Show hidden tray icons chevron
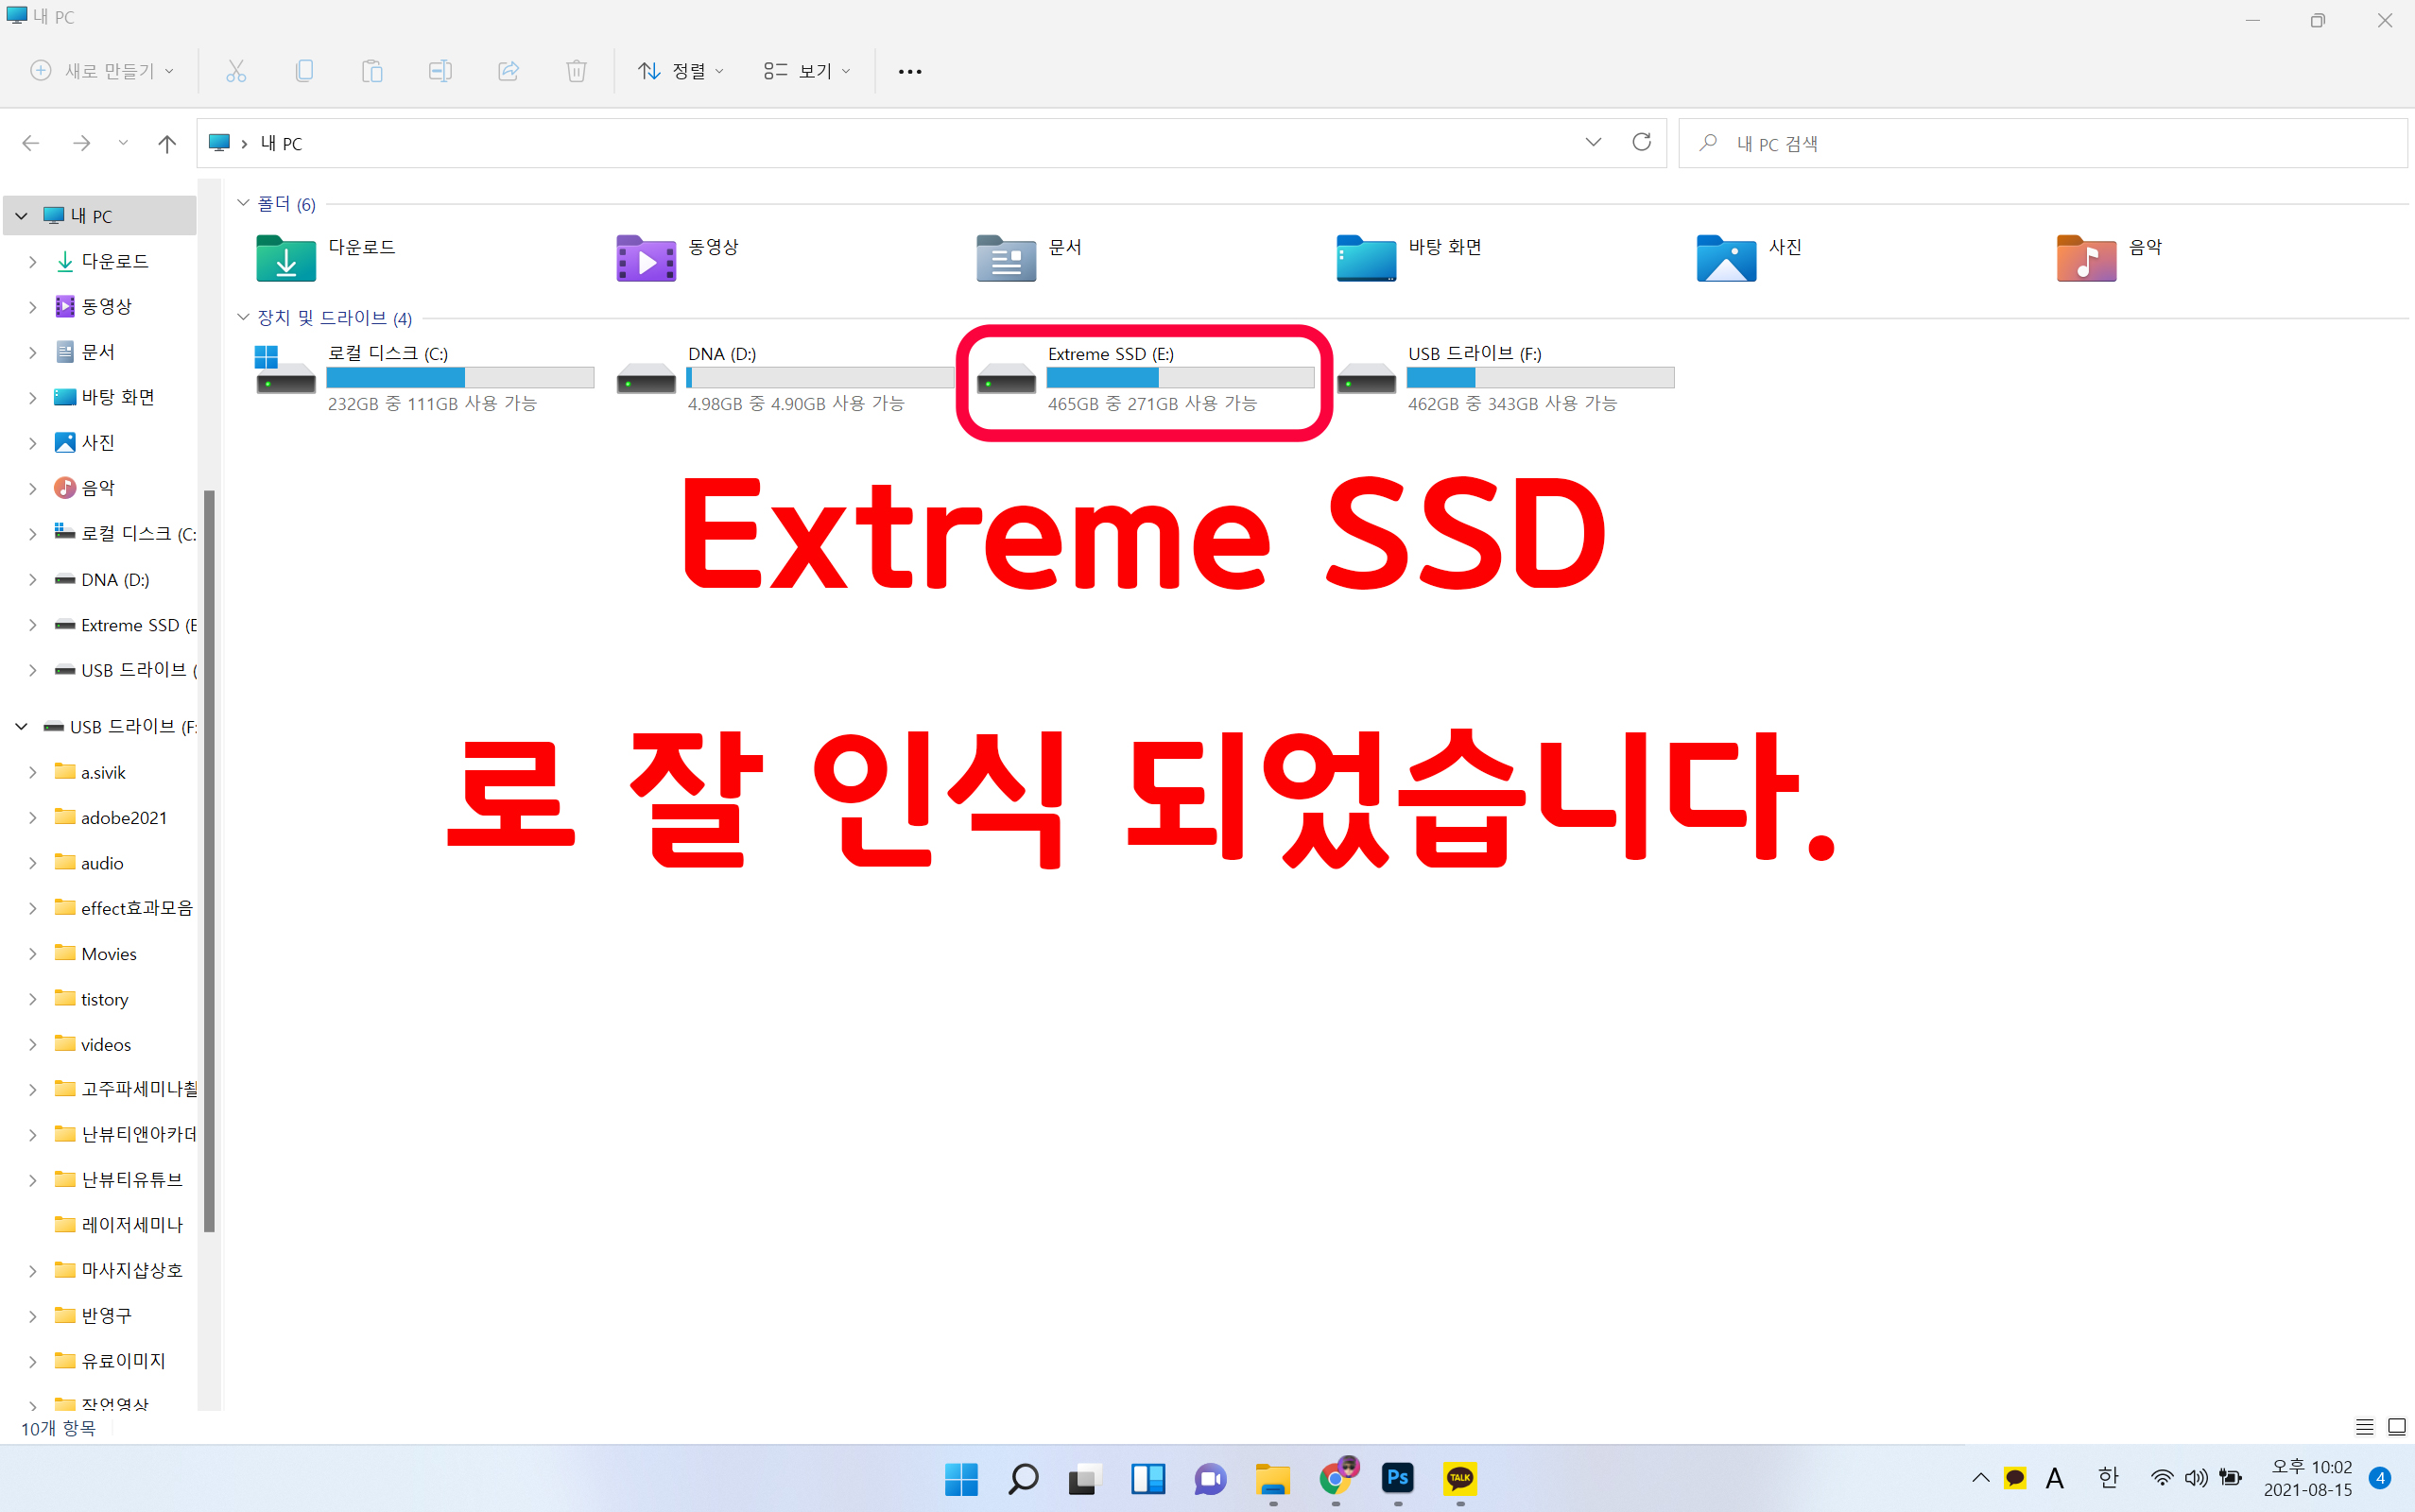Screen dimensions: 2415x1512 tap(1981, 1478)
